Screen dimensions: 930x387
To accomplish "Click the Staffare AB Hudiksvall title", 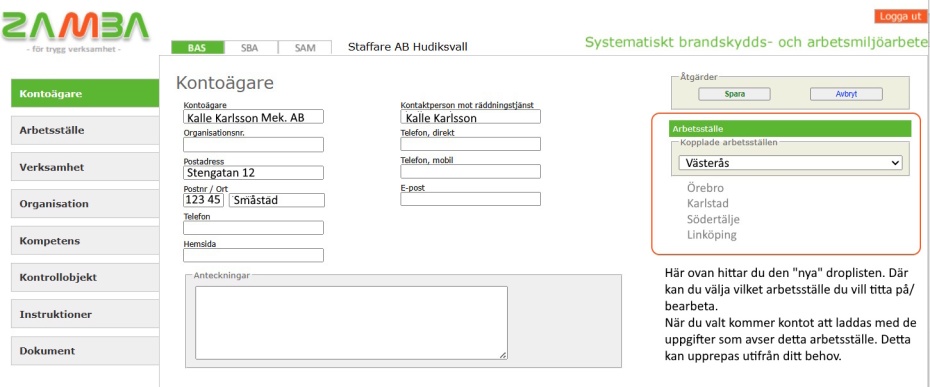I will [x=407, y=47].
